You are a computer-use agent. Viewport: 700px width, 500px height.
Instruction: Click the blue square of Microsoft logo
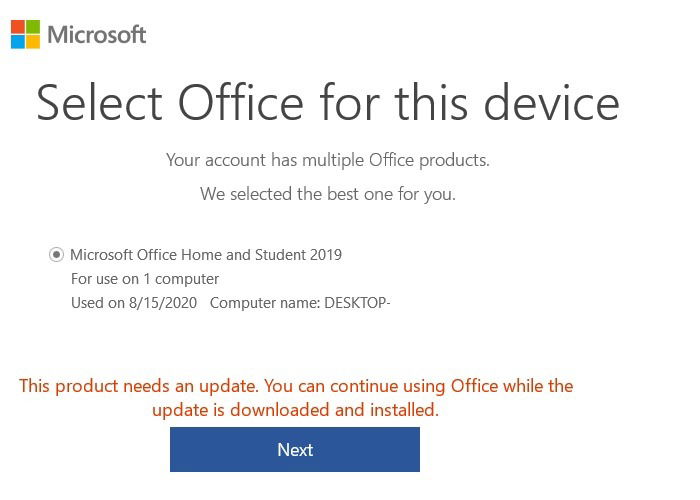18,42
